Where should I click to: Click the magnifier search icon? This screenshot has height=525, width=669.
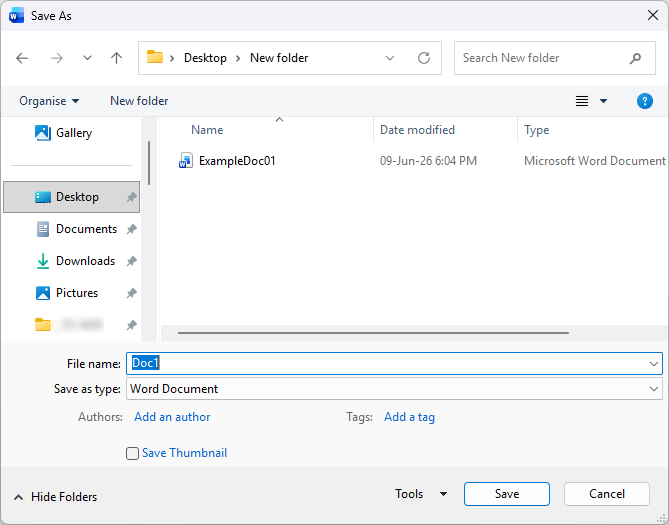pyautogui.click(x=635, y=58)
